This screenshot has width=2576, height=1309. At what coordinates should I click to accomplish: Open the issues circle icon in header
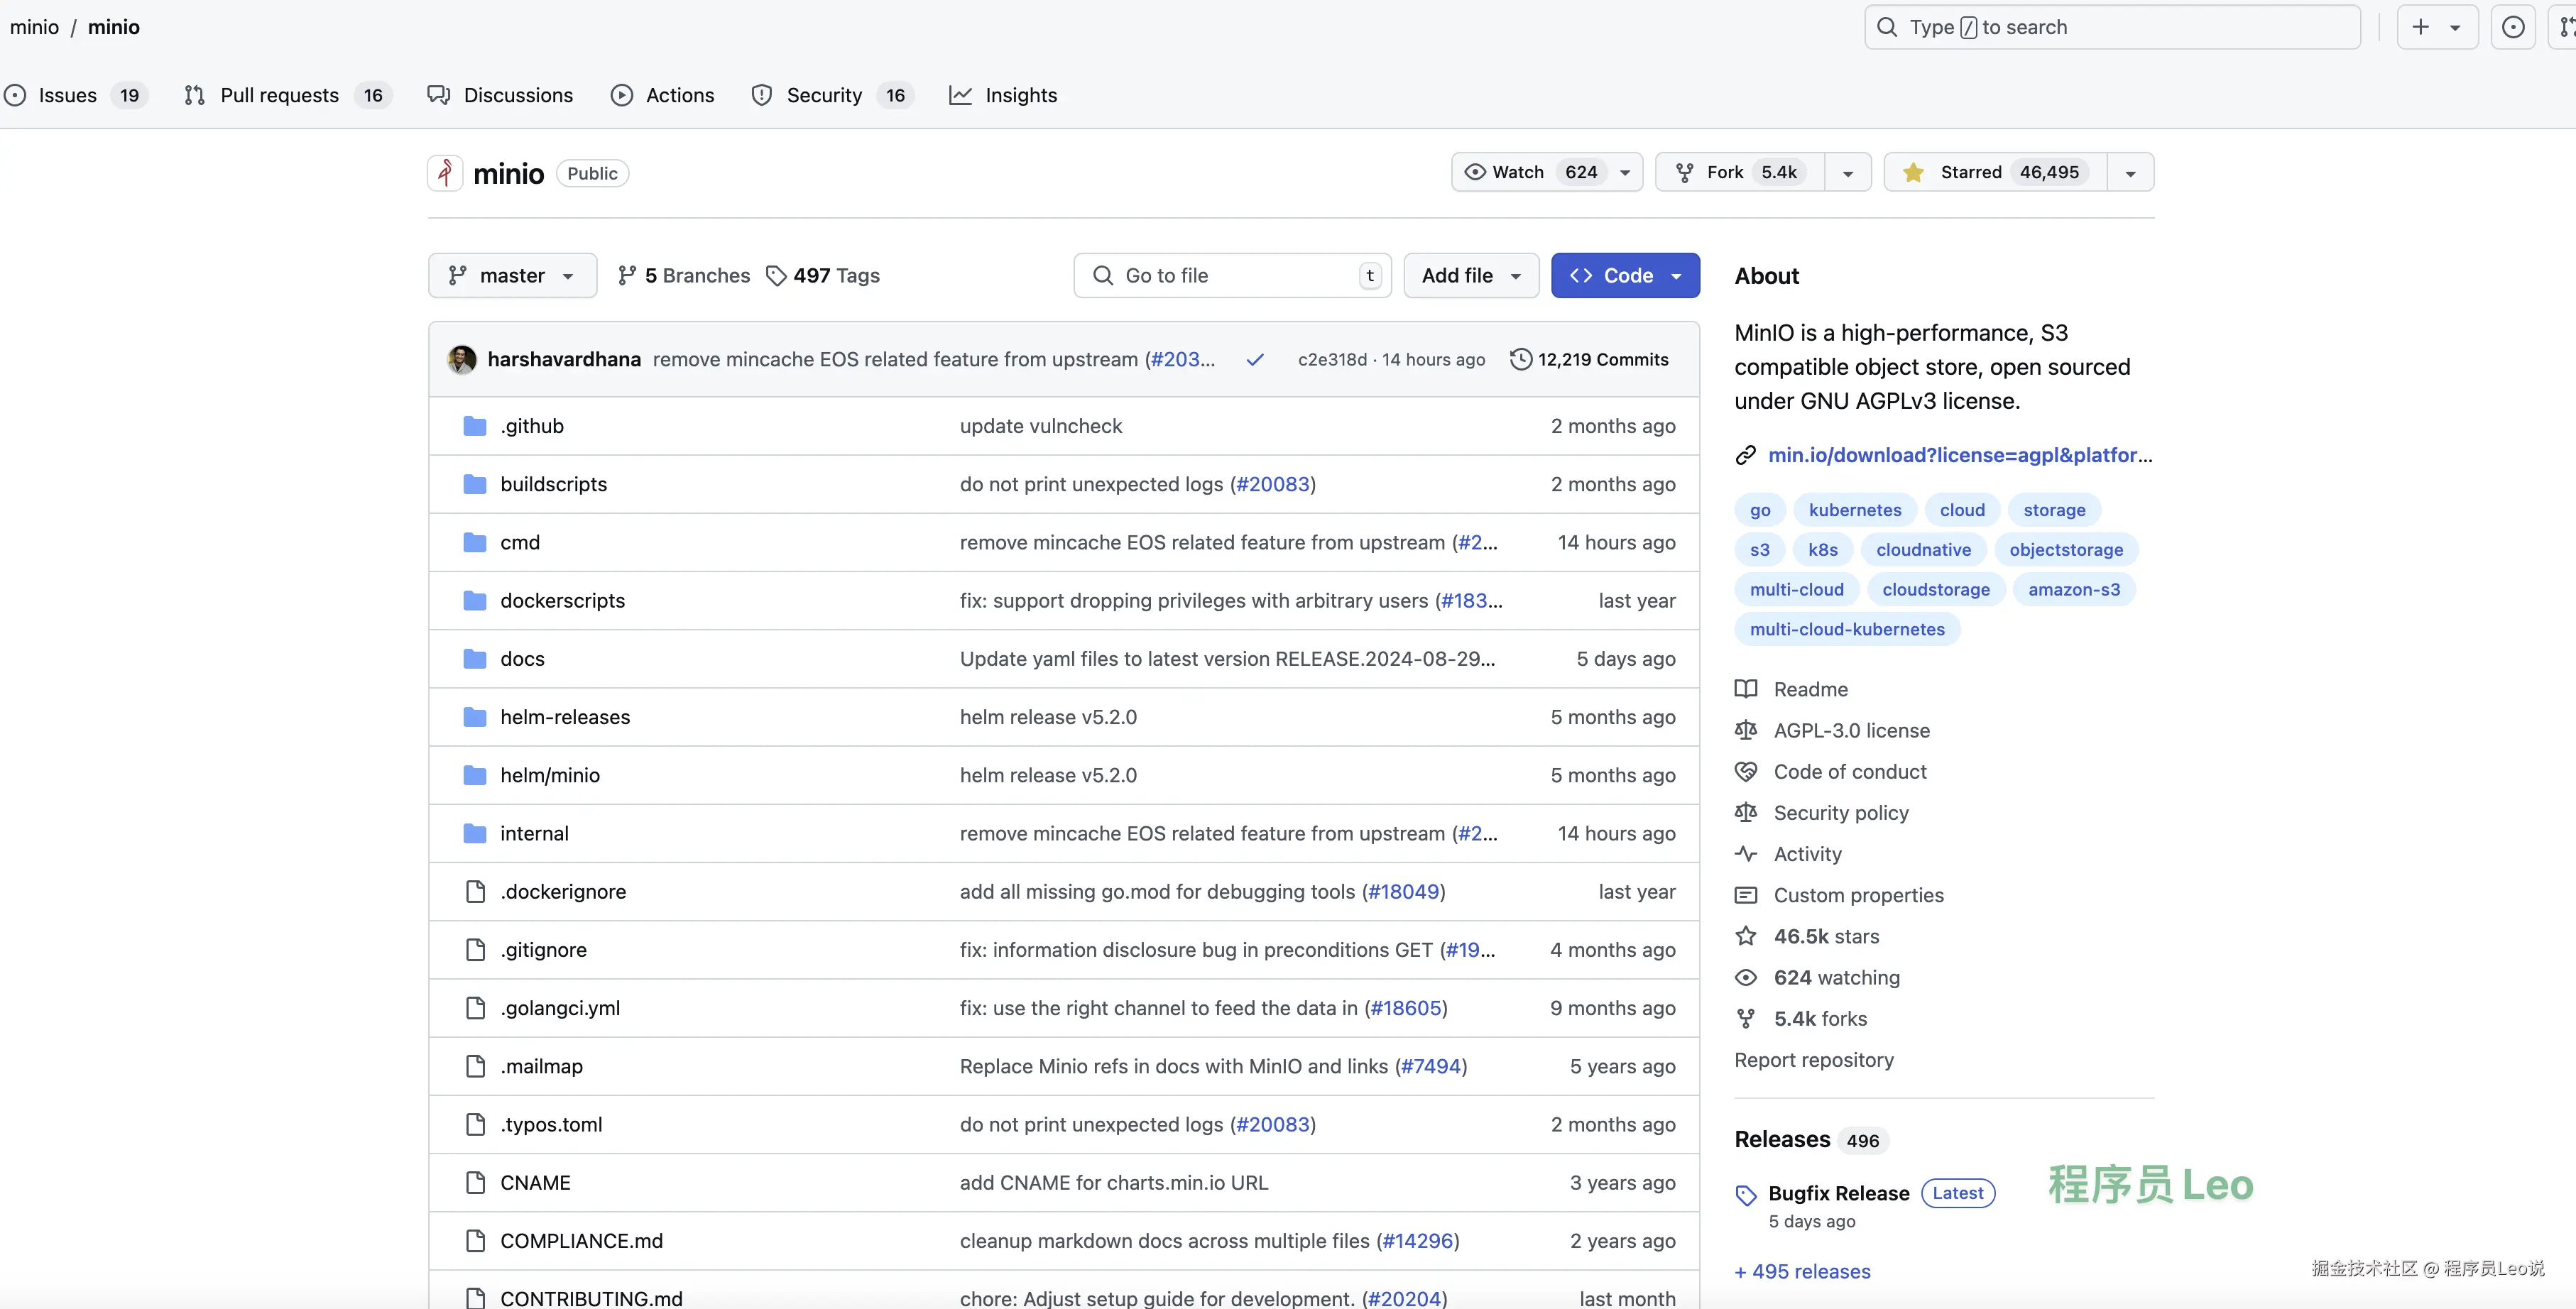[2513, 27]
